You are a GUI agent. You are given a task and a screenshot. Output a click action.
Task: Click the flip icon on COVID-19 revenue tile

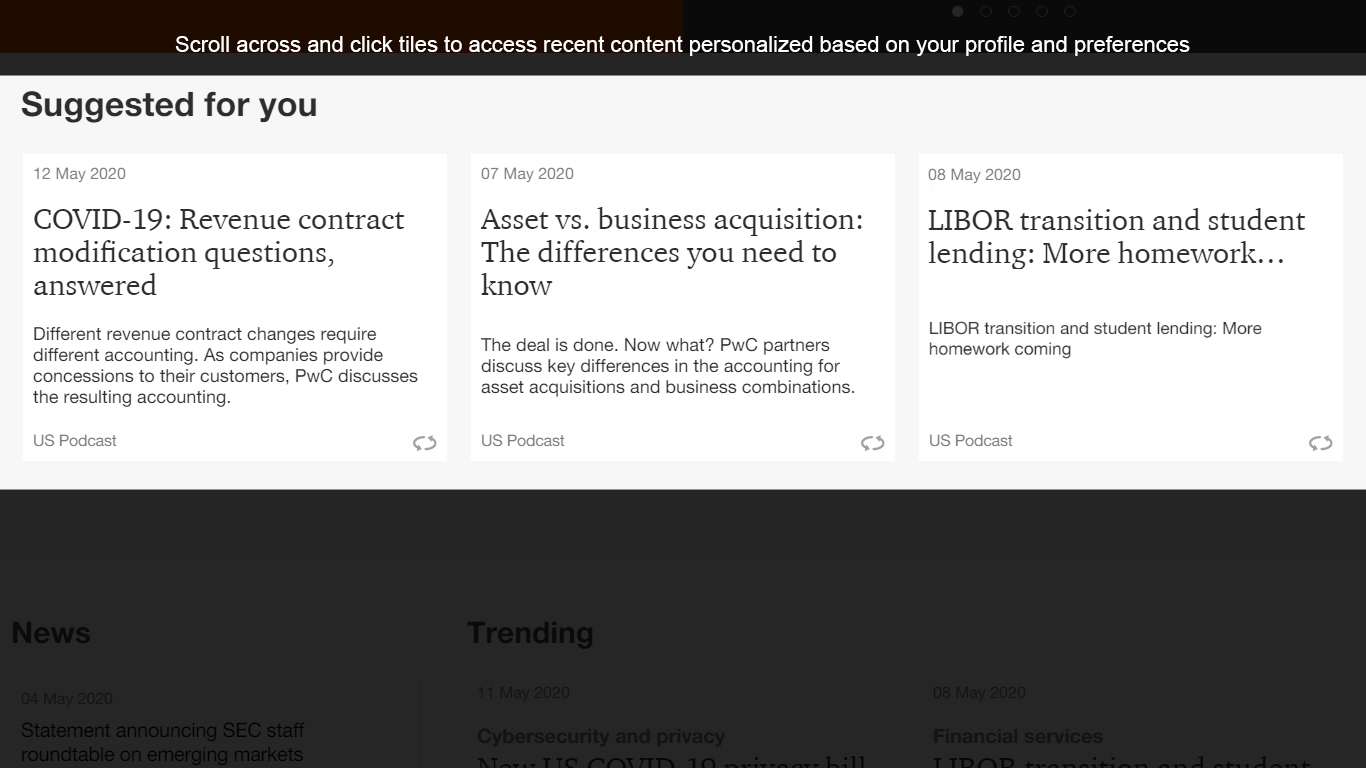[425, 443]
